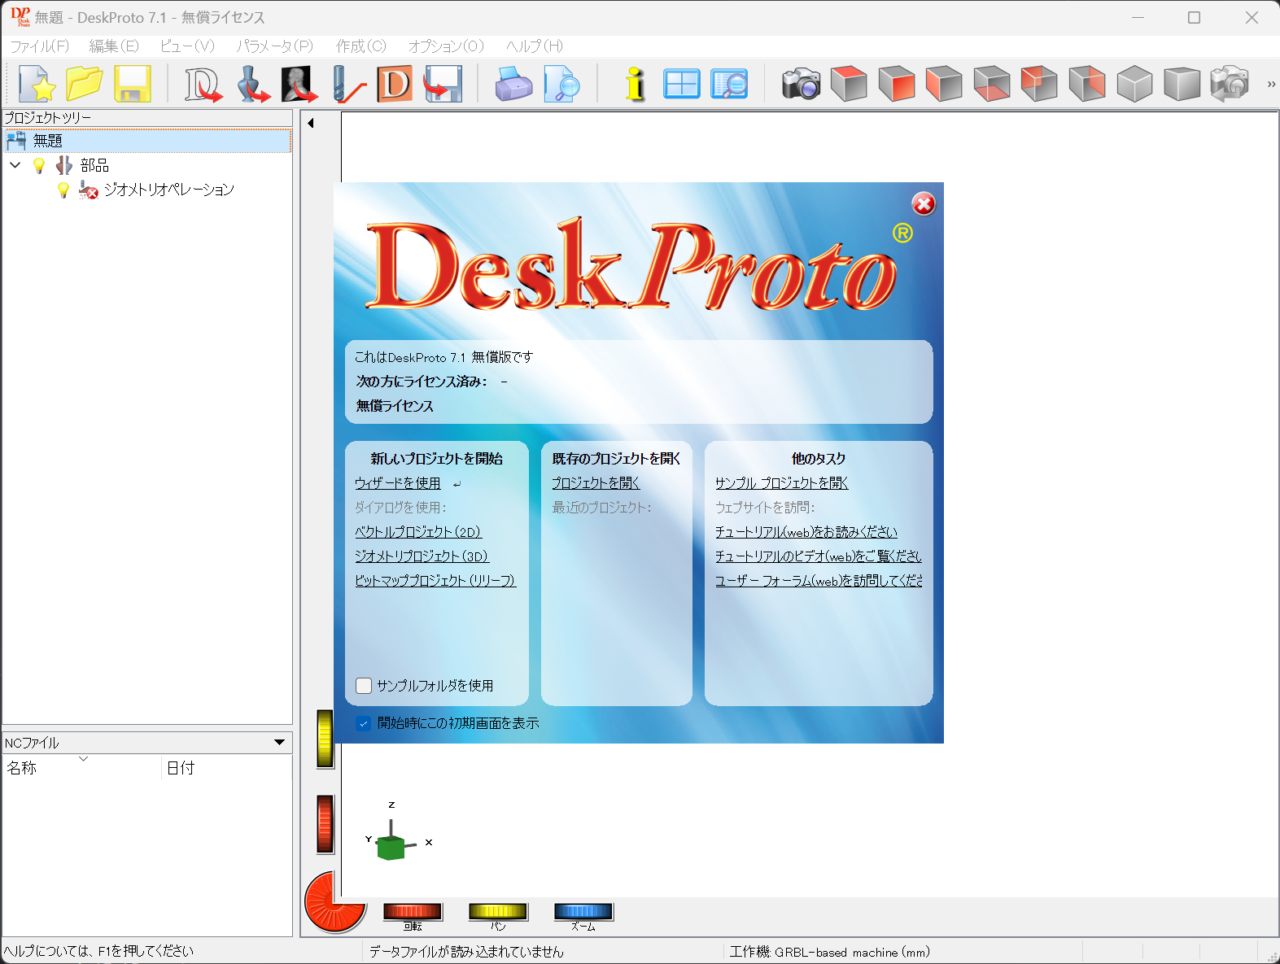Show geometry information yellow i icon
The image size is (1280, 964).
click(x=634, y=84)
